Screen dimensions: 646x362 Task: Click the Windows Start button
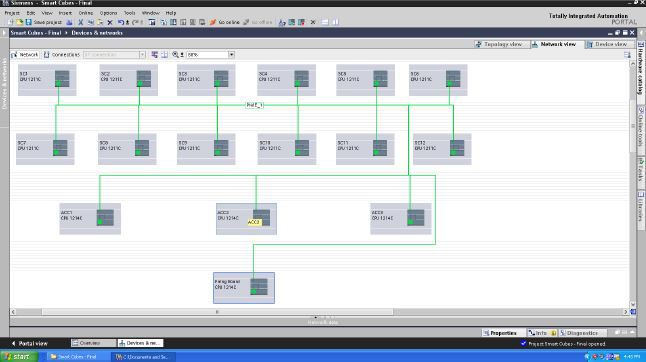coord(19,357)
